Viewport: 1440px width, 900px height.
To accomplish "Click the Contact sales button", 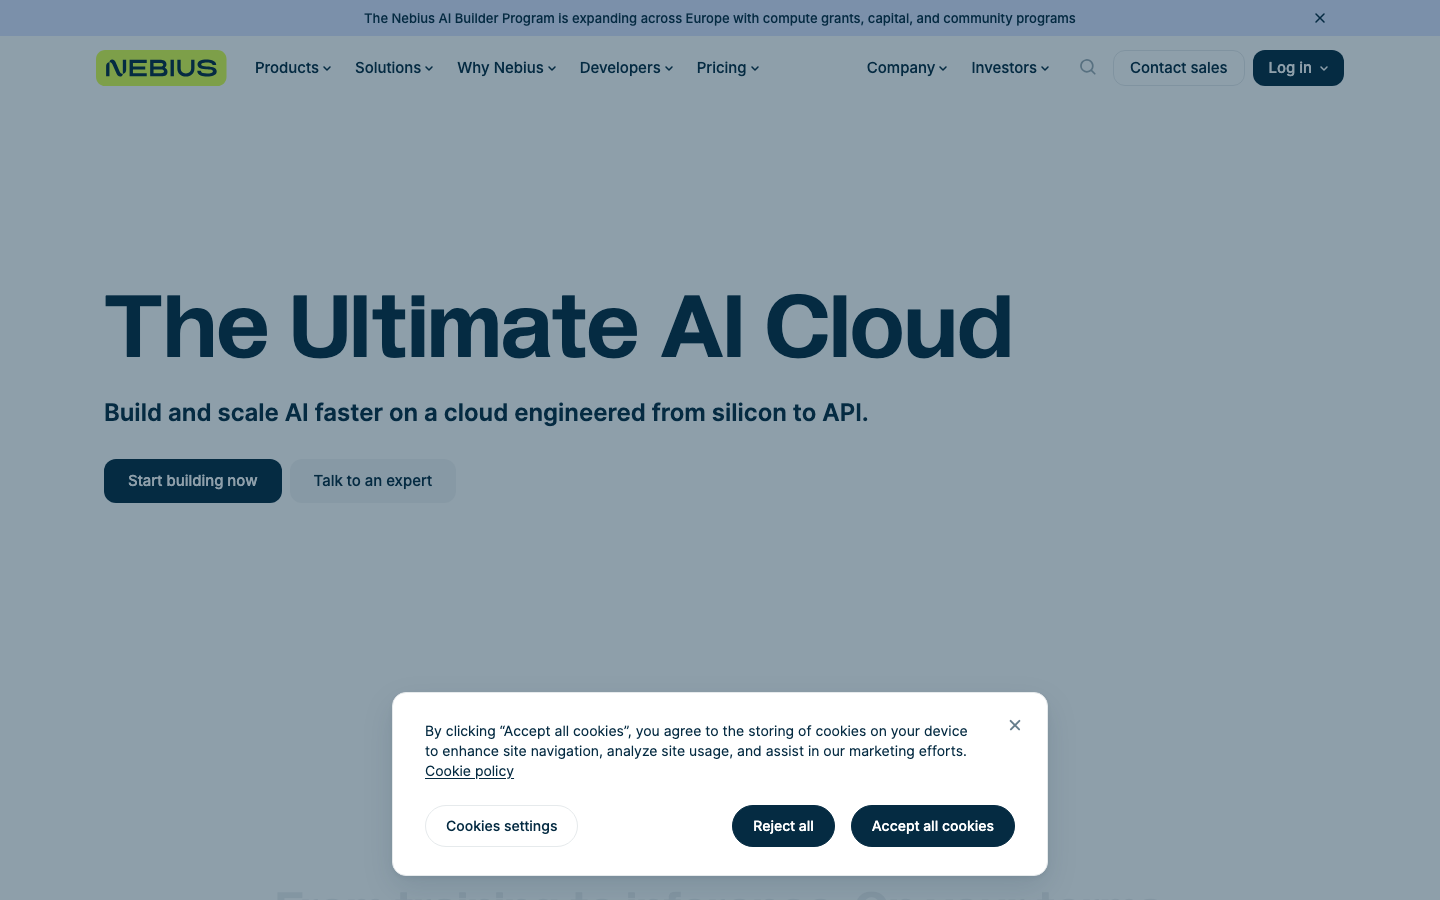I will tap(1178, 68).
